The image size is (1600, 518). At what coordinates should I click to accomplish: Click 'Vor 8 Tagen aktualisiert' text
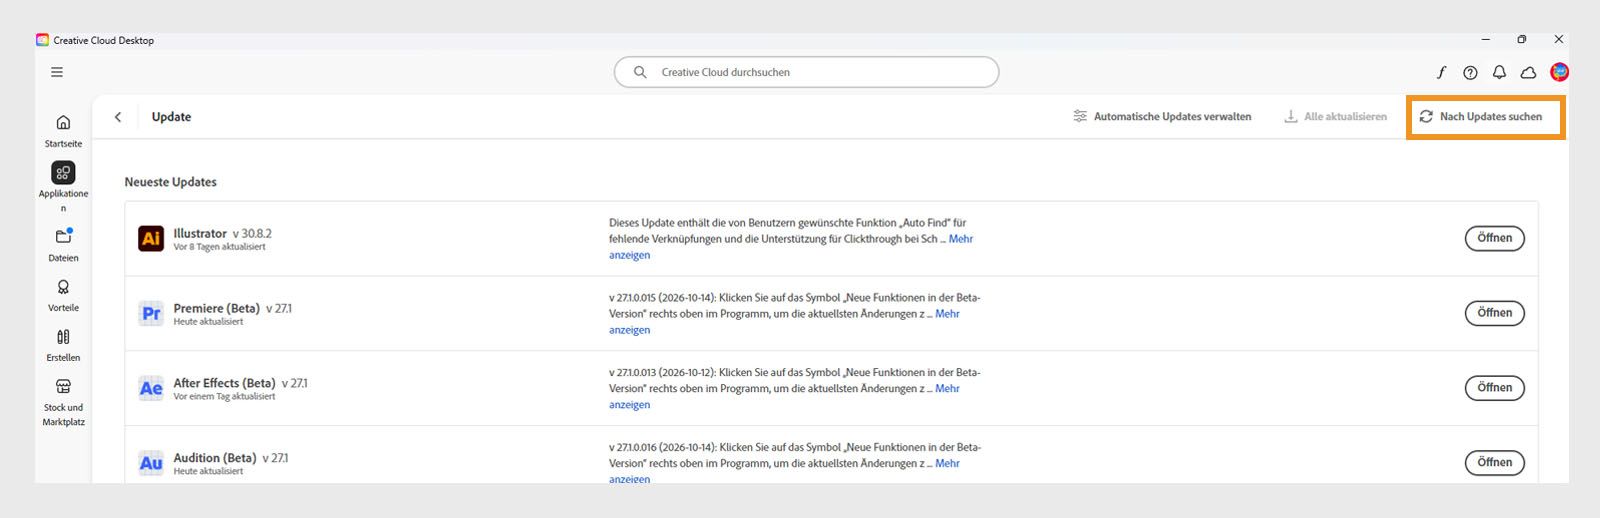pyautogui.click(x=219, y=247)
